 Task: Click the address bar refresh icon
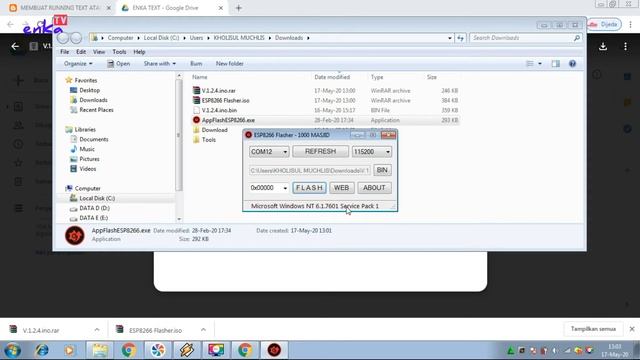click(460, 38)
